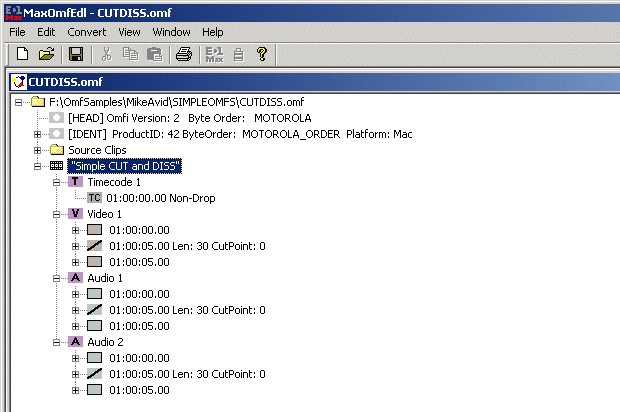Select the Video 1 track label
620x412 pixels.
pyautogui.click(x=104, y=214)
